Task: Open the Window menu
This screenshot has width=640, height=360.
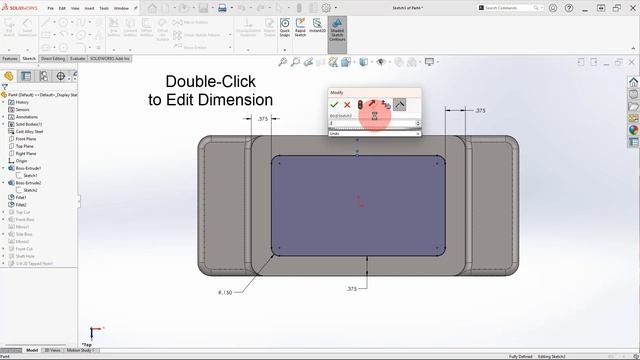Action: coord(121,8)
